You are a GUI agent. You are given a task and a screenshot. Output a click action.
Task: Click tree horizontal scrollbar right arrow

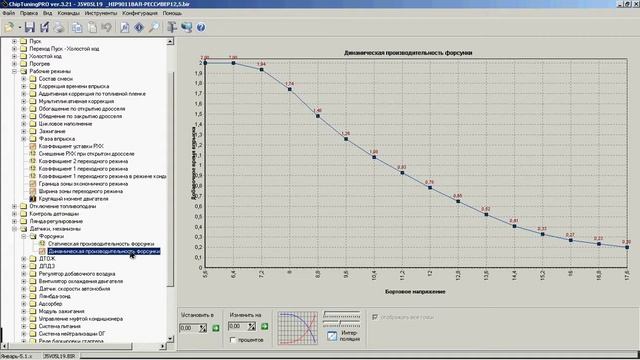[162, 346]
